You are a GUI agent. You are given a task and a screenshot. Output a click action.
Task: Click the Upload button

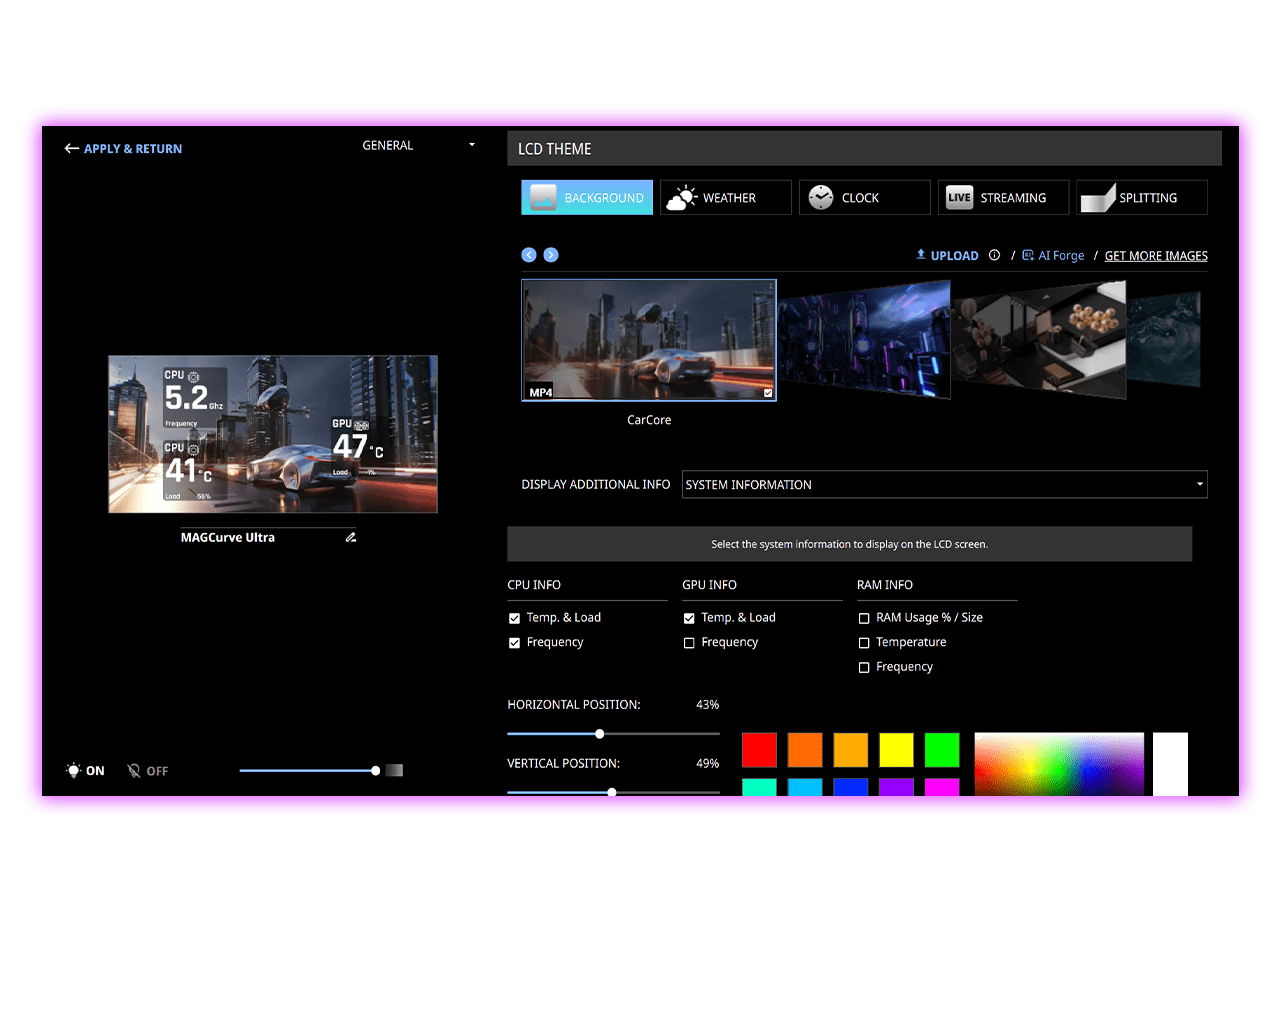click(947, 255)
